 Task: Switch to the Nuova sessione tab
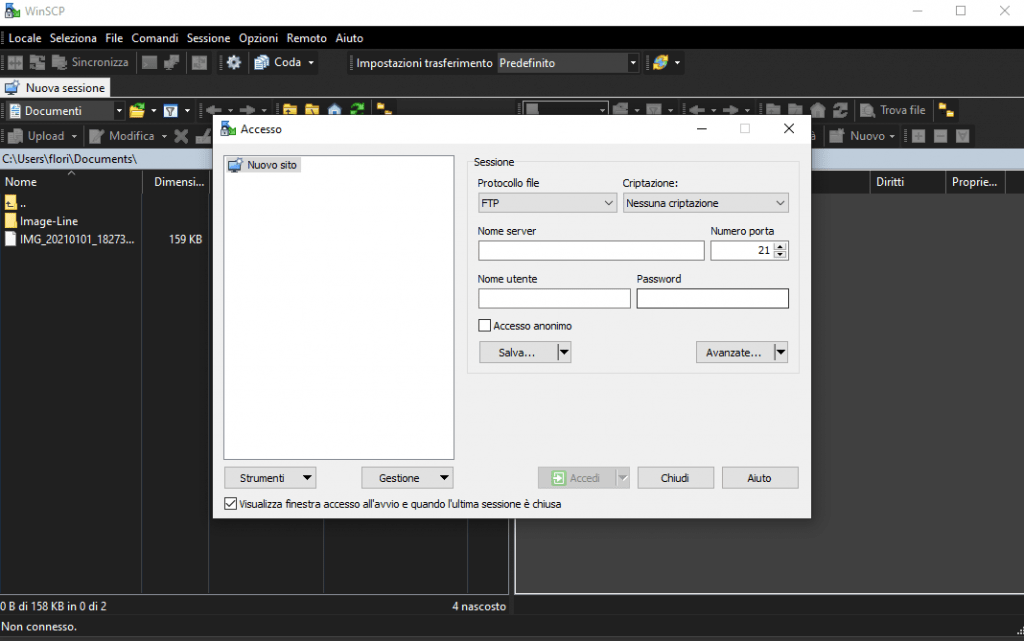pos(56,88)
